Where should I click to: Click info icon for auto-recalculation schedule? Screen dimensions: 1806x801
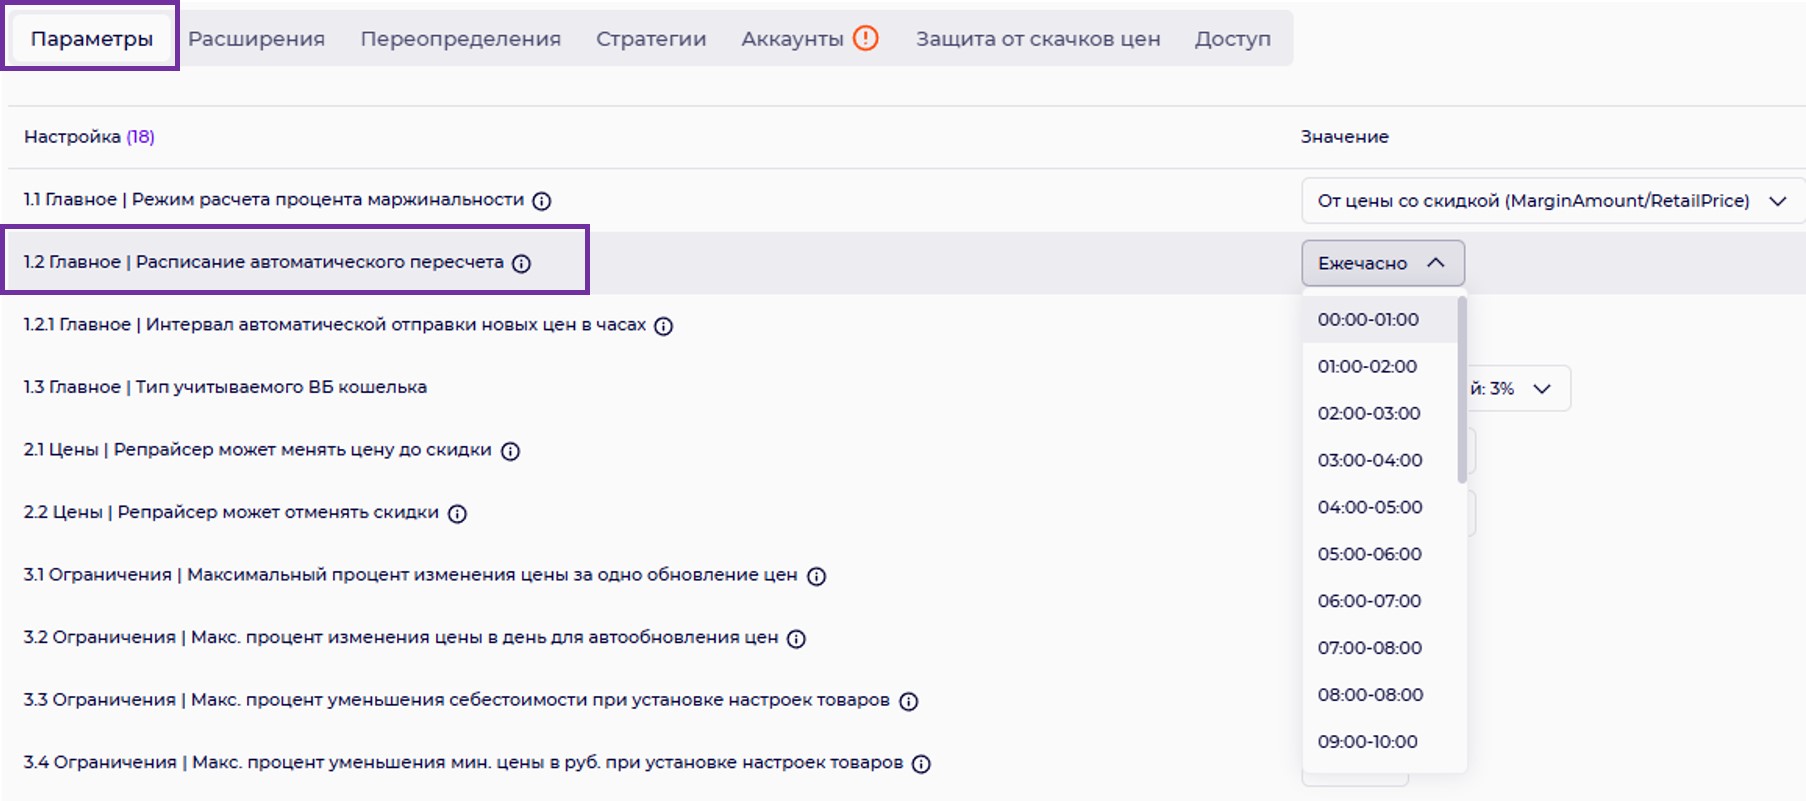(x=521, y=264)
